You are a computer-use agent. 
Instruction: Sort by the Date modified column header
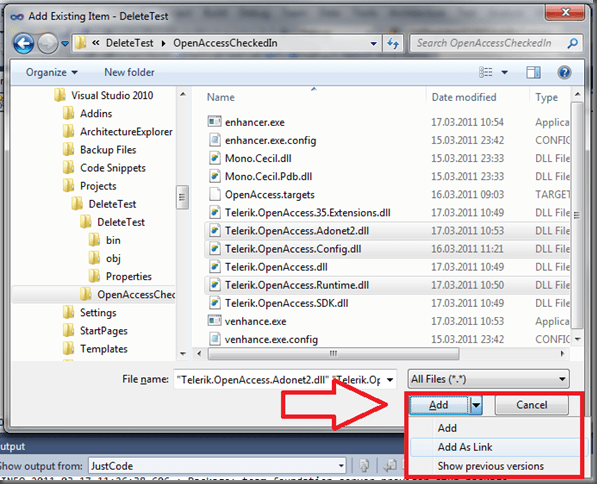point(464,97)
